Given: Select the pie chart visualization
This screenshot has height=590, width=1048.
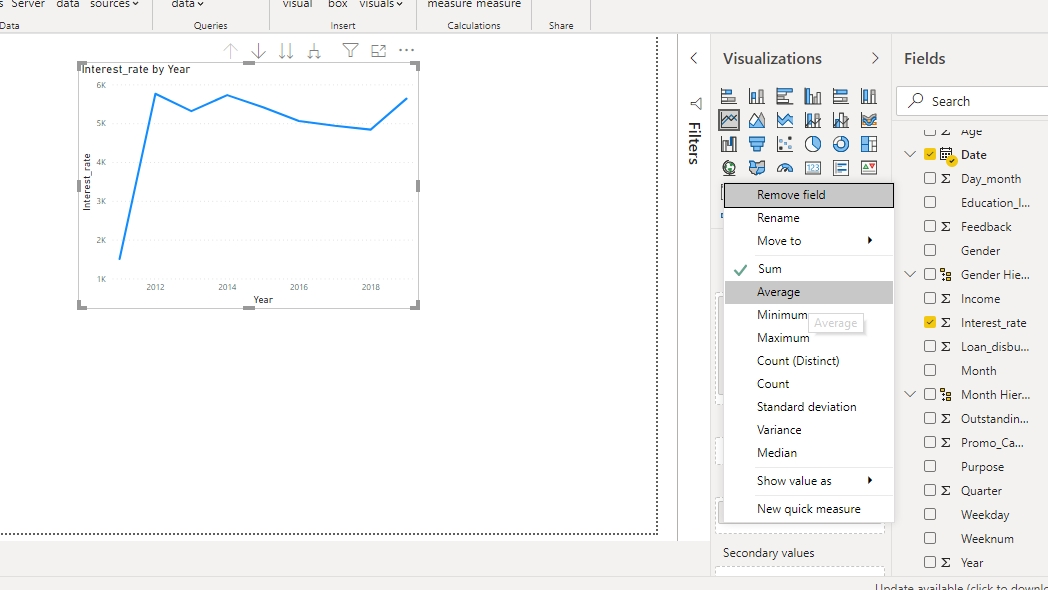Looking at the screenshot, I should (x=813, y=144).
